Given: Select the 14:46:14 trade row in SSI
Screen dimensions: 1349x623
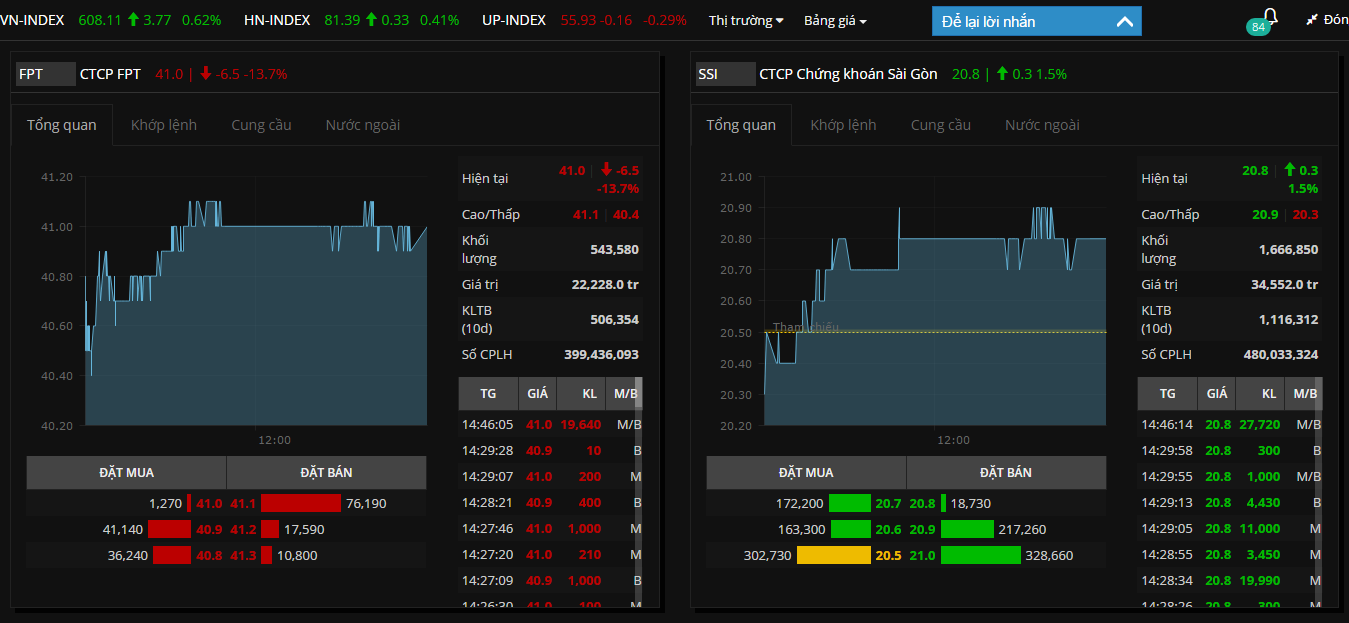Looking at the screenshot, I should click(x=1230, y=424).
